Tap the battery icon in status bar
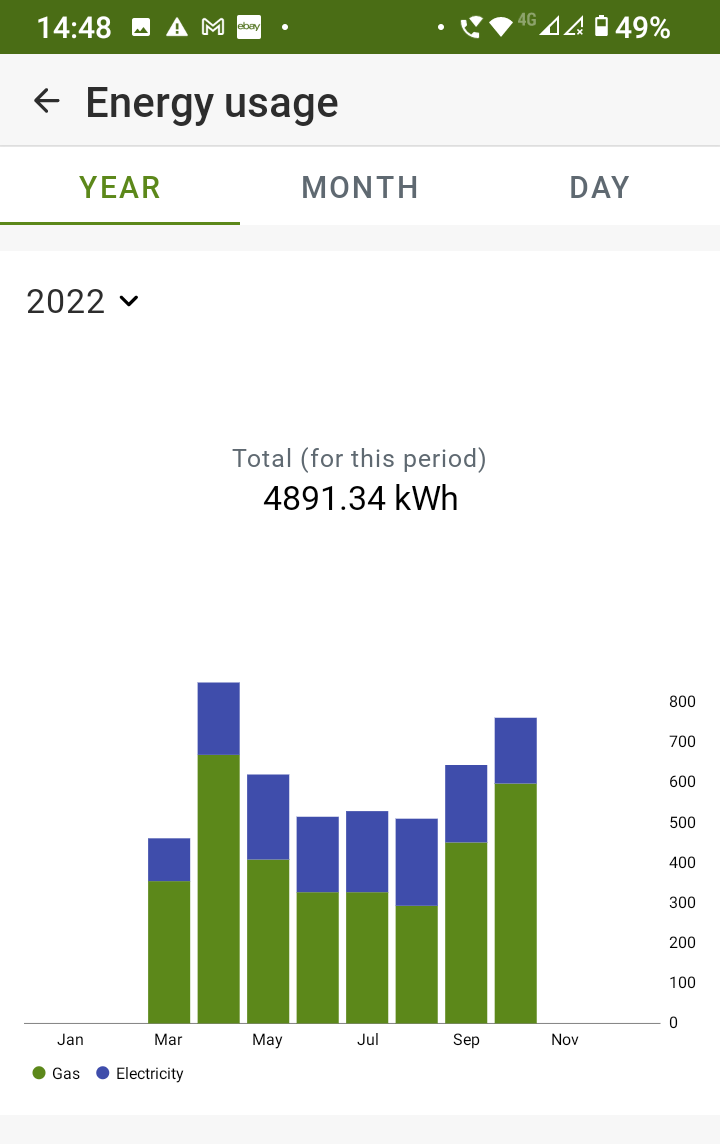720x1144 pixels. 601,27
